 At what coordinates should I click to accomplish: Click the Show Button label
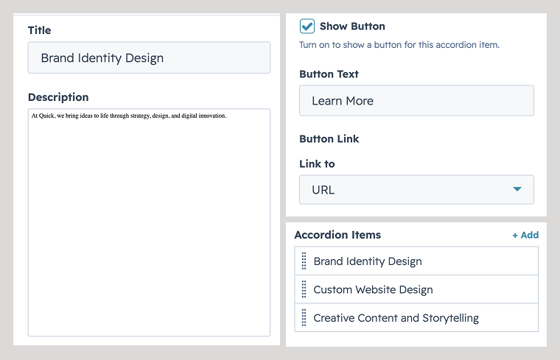coord(352,26)
